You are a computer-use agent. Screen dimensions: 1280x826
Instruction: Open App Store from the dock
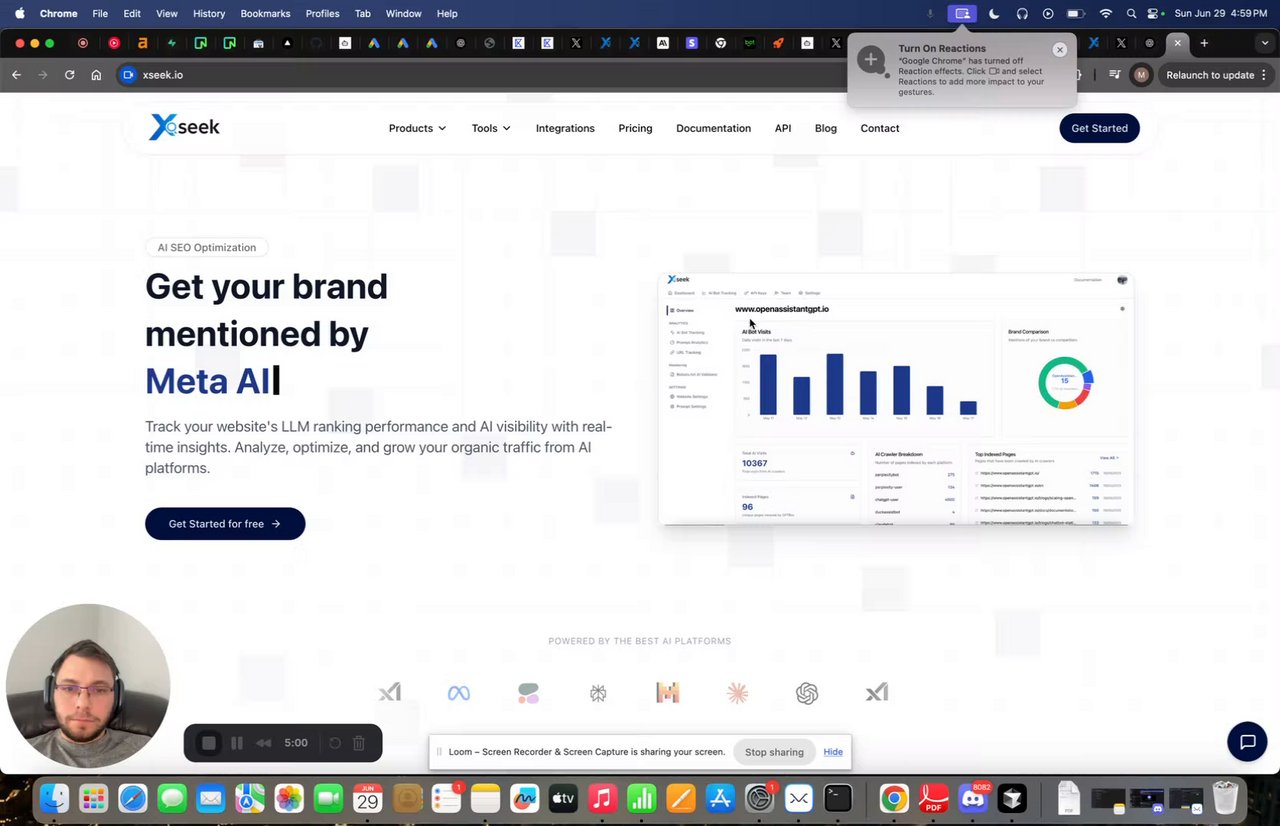(720, 798)
